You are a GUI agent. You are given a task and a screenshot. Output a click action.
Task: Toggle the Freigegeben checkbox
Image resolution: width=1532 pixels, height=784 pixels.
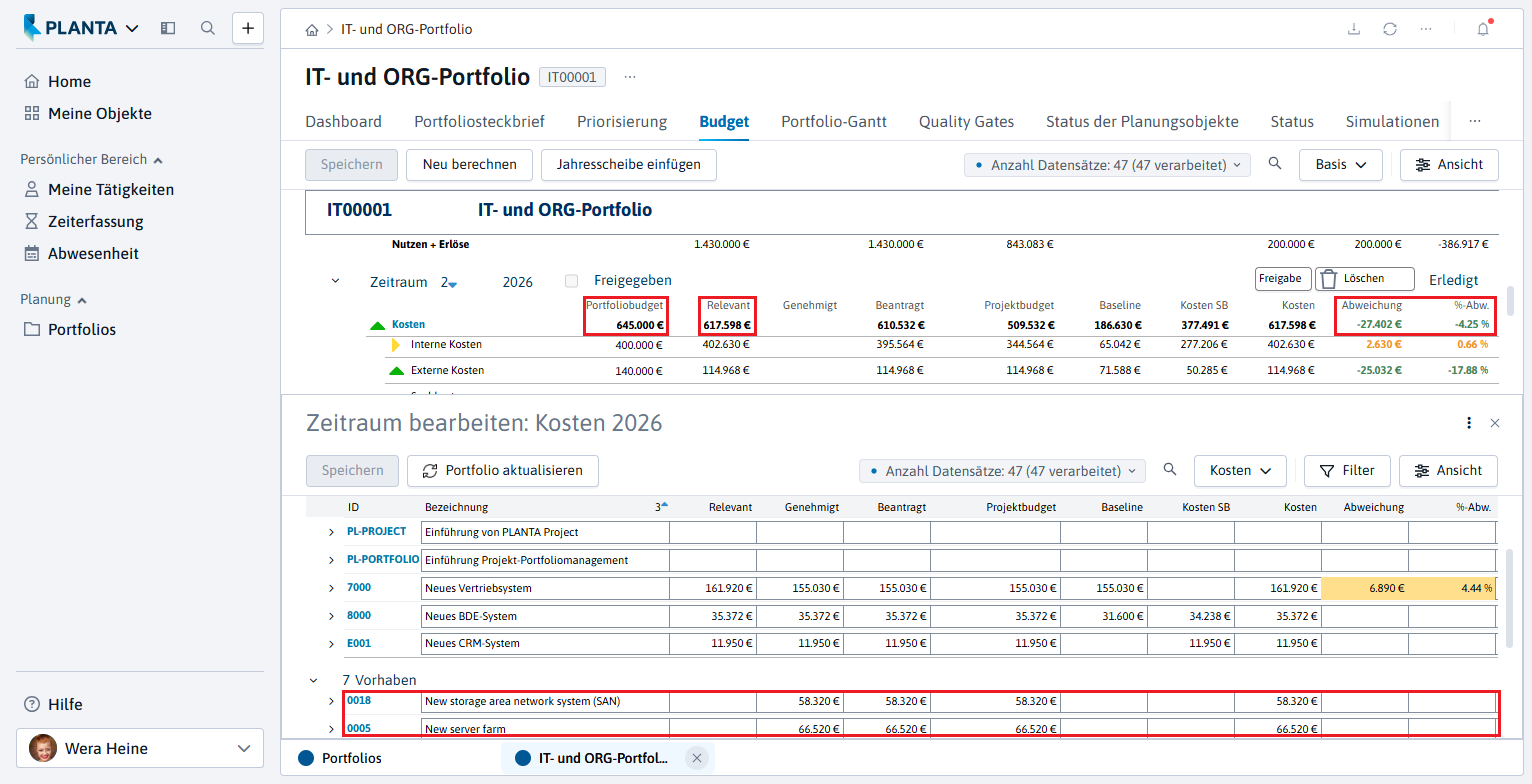pos(571,281)
